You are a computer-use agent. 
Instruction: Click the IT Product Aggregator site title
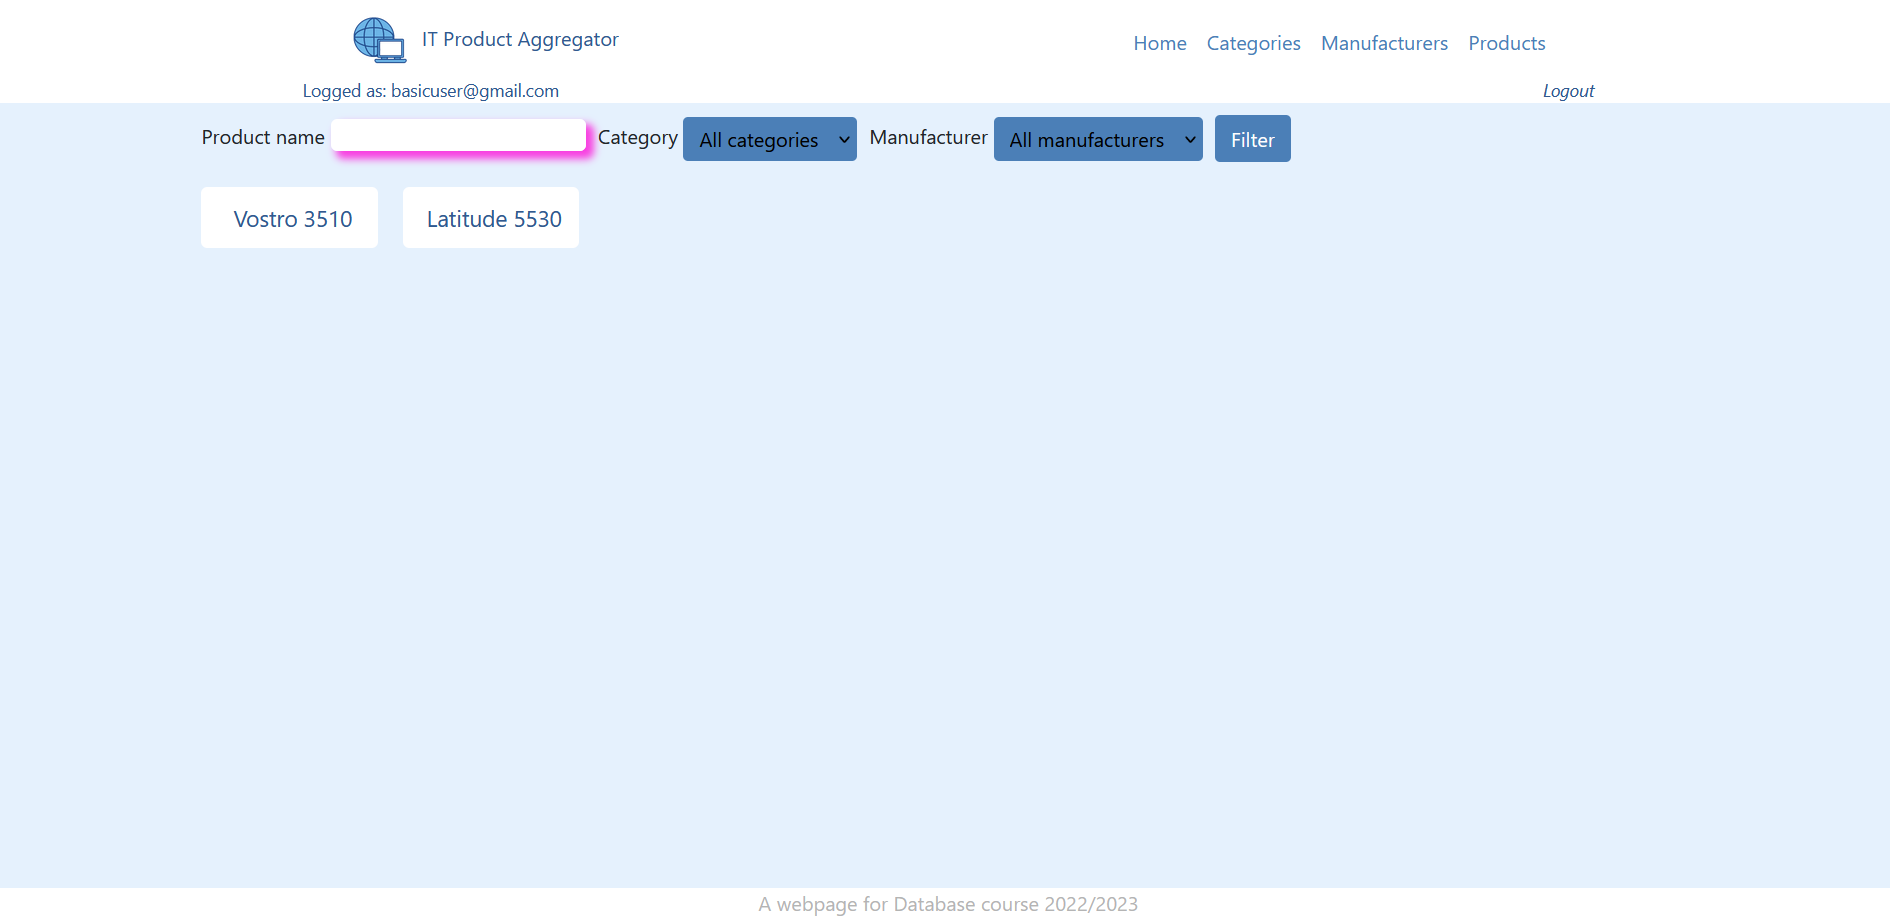tap(520, 39)
